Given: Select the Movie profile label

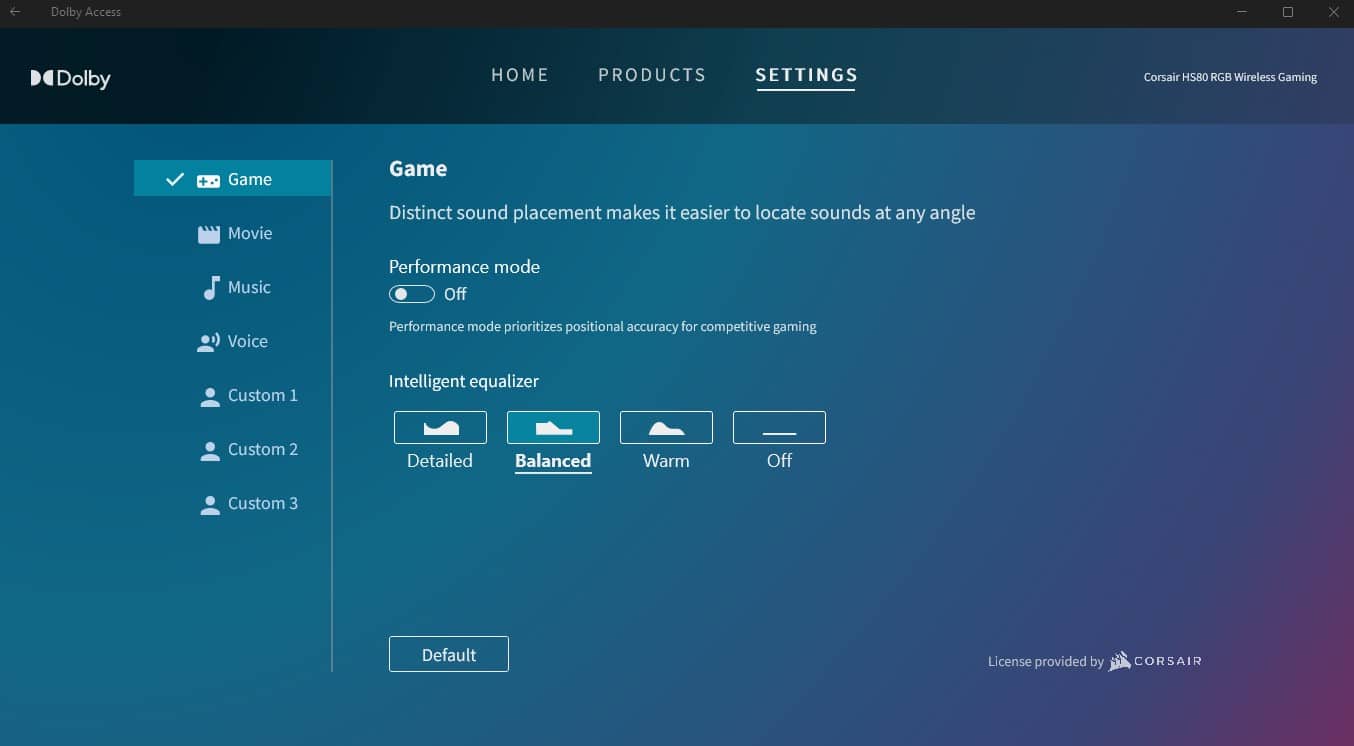Looking at the screenshot, I should pyautogui.click(x=250, y=233).
